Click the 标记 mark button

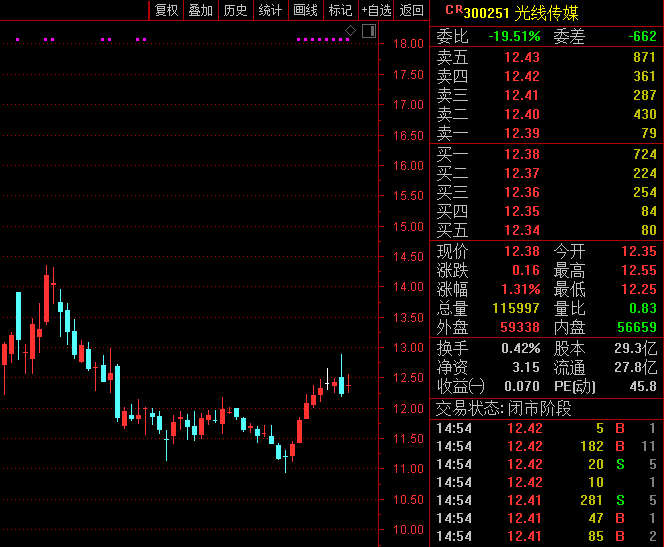click(x=340, y=11)
